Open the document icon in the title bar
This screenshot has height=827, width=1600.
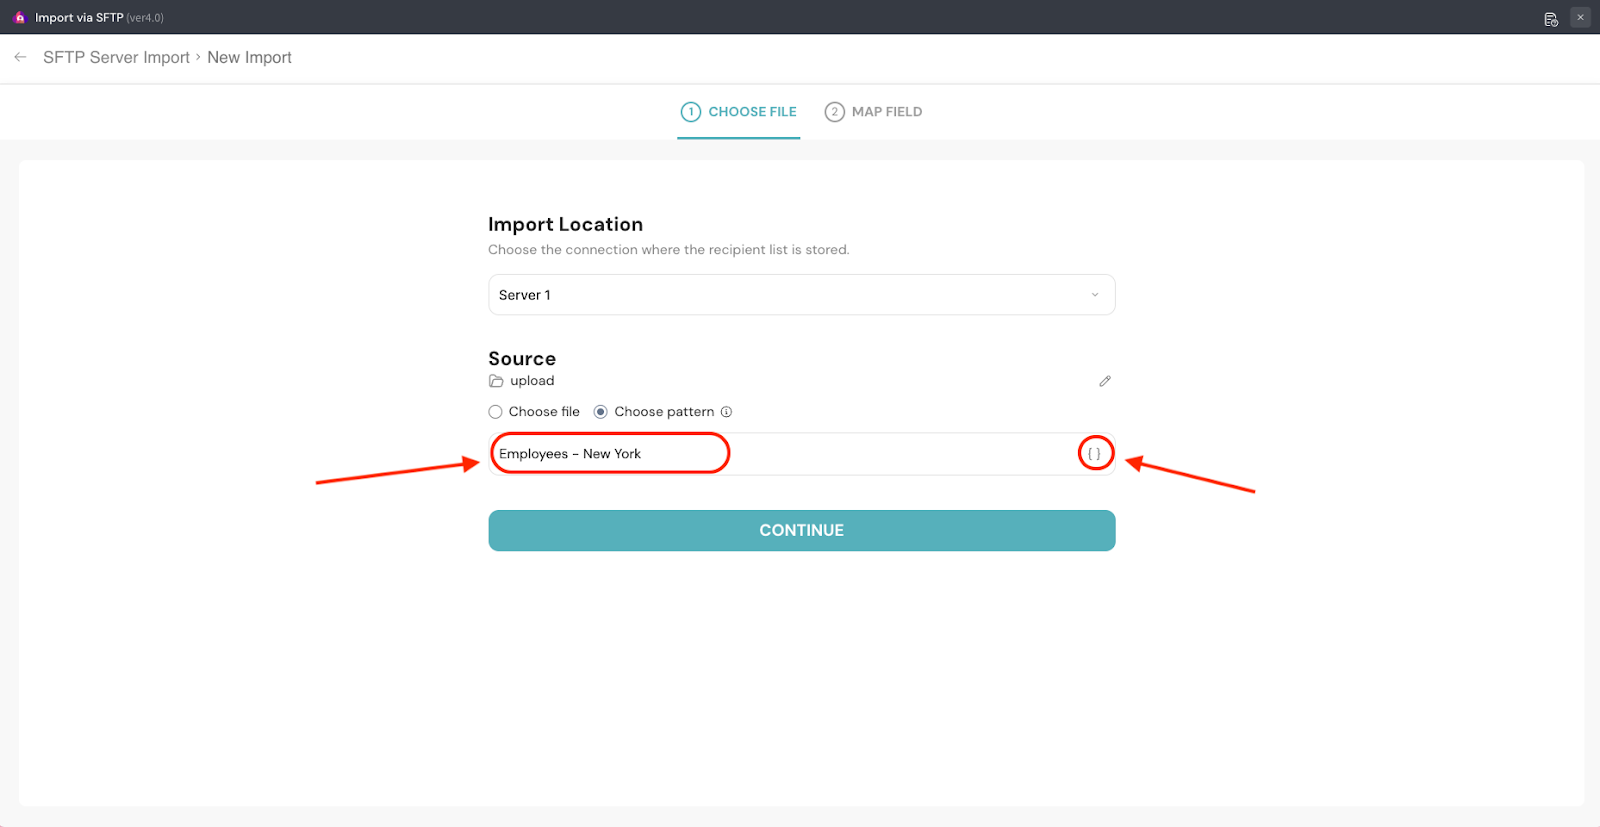[x=1551, y=19]
